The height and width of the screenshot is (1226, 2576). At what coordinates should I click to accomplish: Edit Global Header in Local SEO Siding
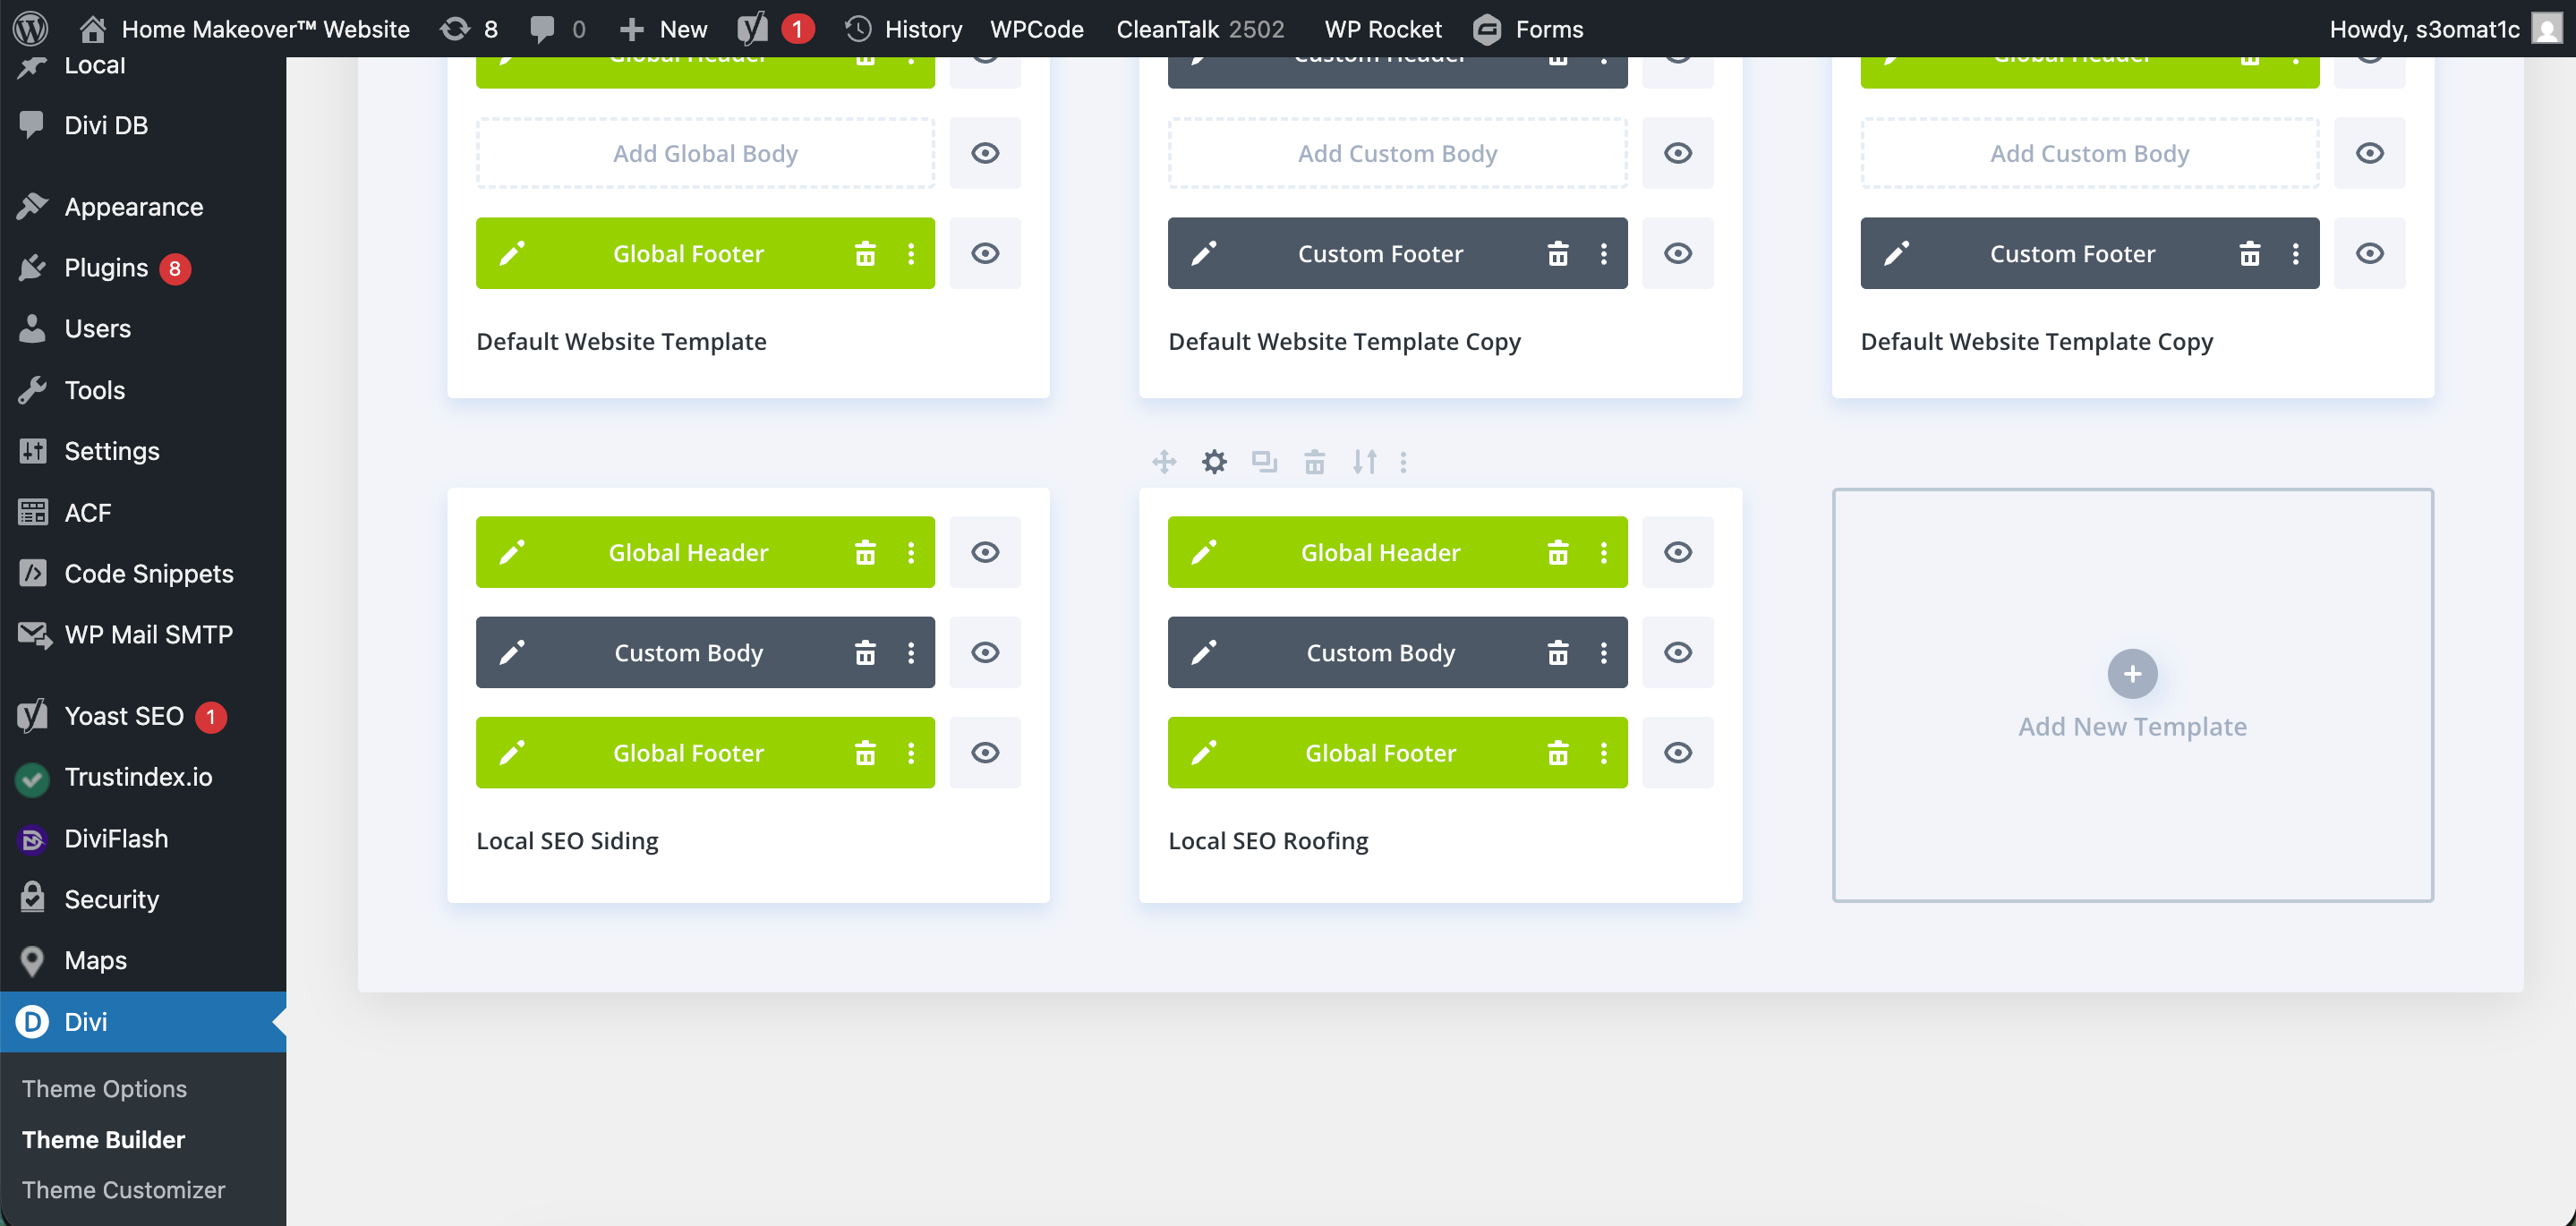512,552
